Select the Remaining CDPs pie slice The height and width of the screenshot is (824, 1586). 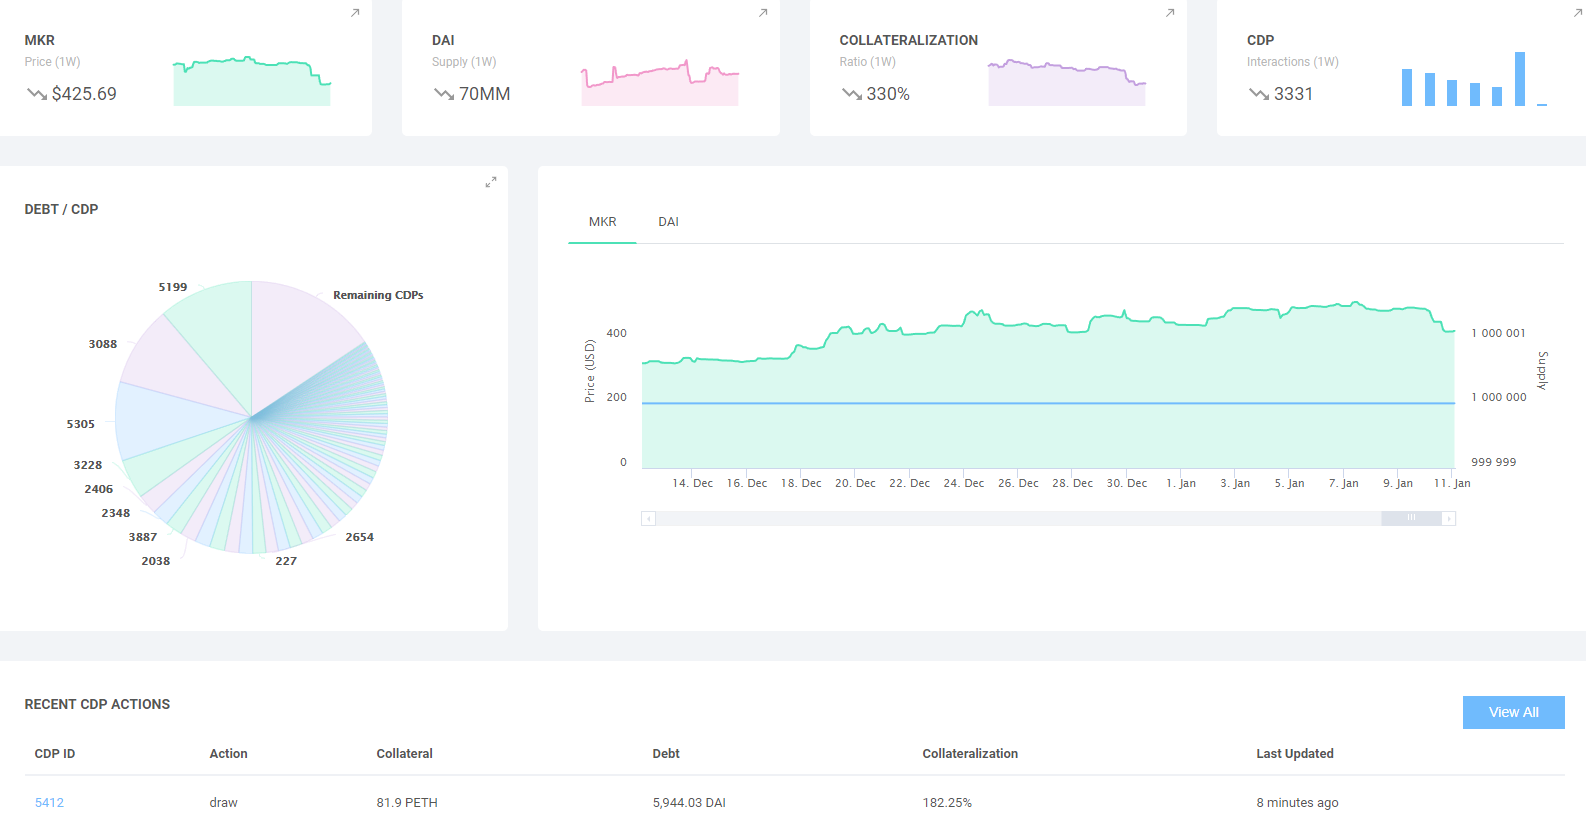click(x=295, y=345)
